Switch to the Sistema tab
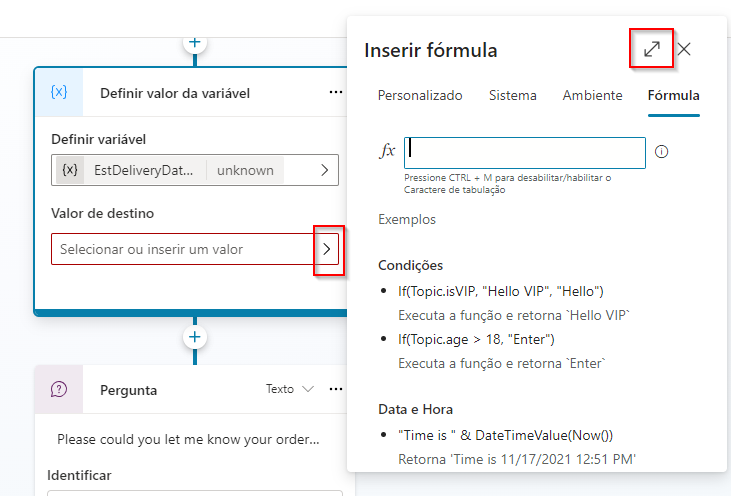The height and width of the screenshot is (496, 731). 512,96
